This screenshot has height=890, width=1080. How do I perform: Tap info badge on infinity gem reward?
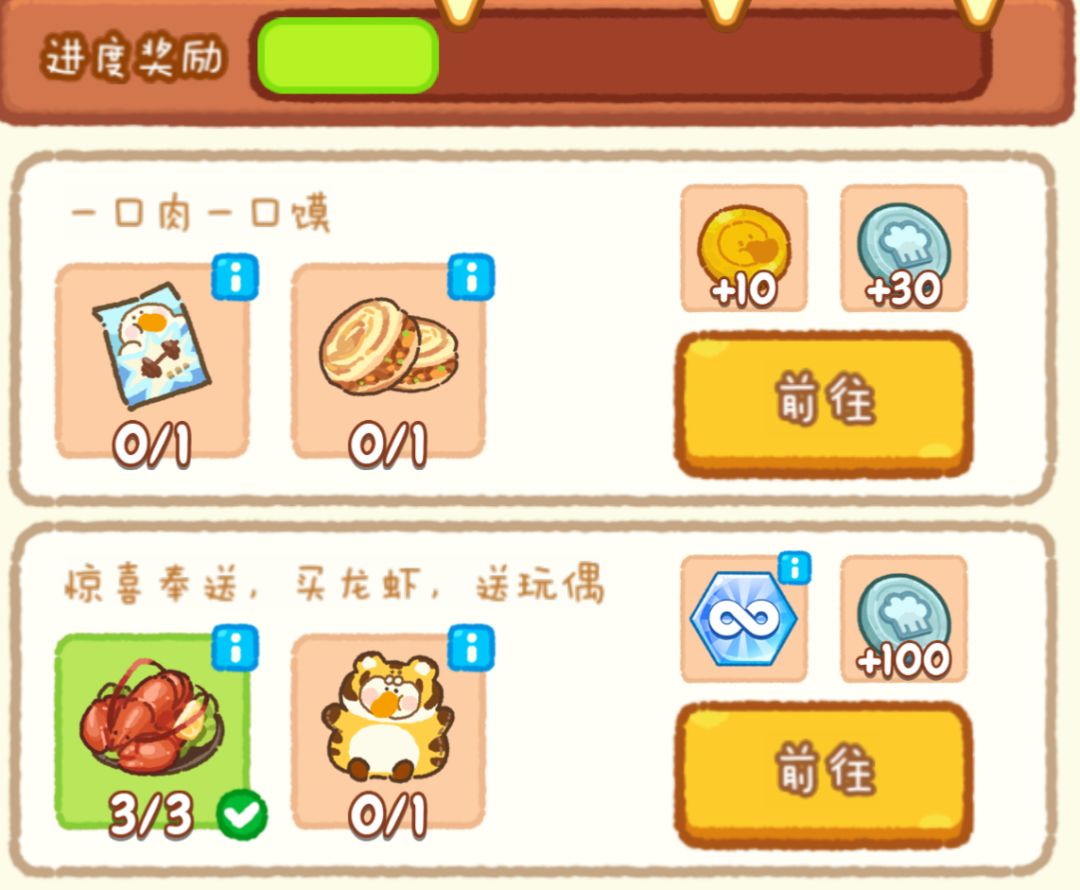[795, 568]
